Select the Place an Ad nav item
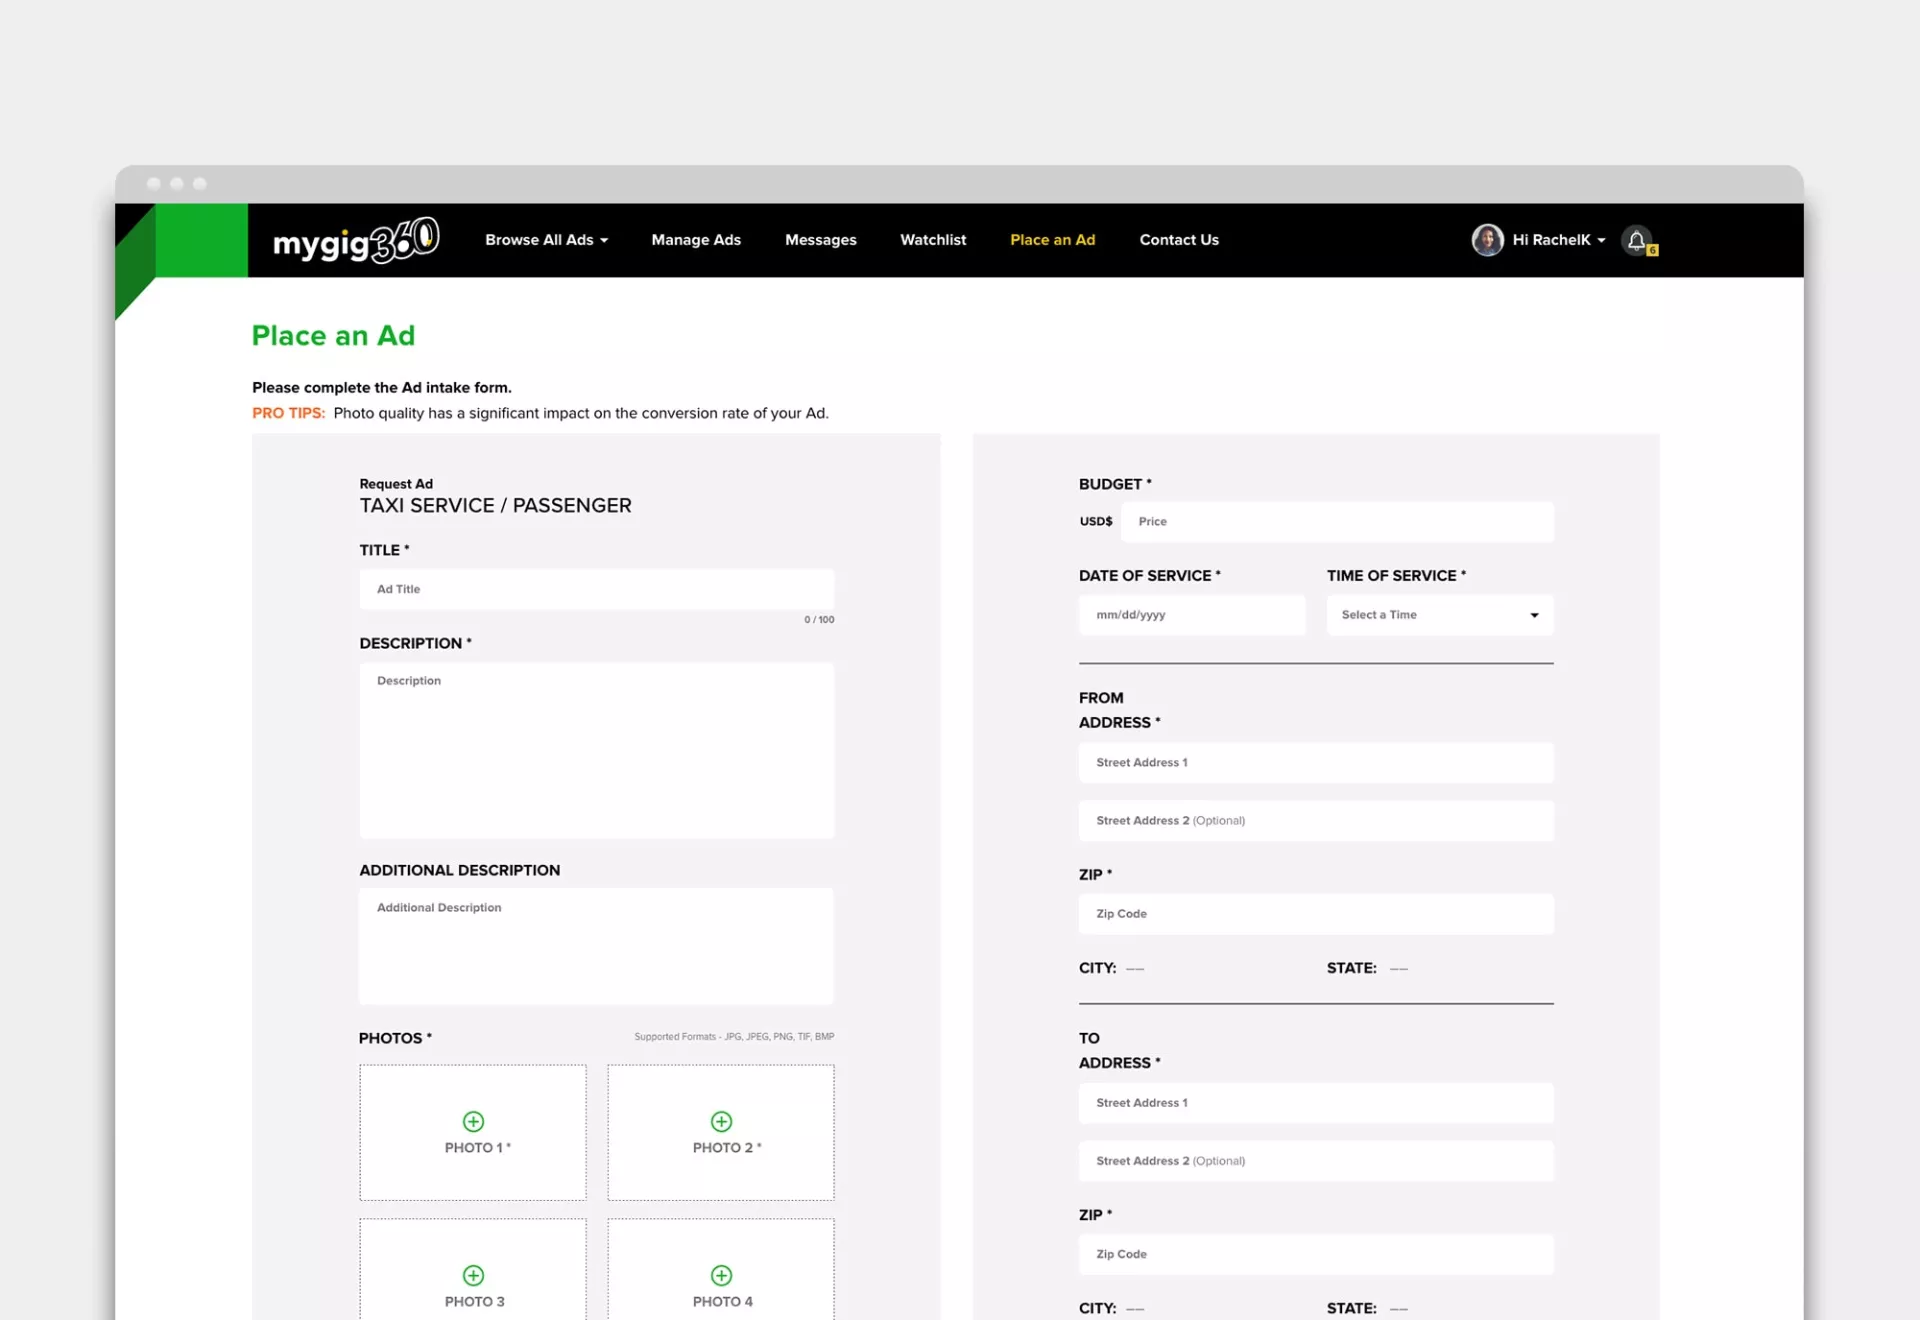Viewport: 1920px width, 1320px height. (x=1052, y=240)
